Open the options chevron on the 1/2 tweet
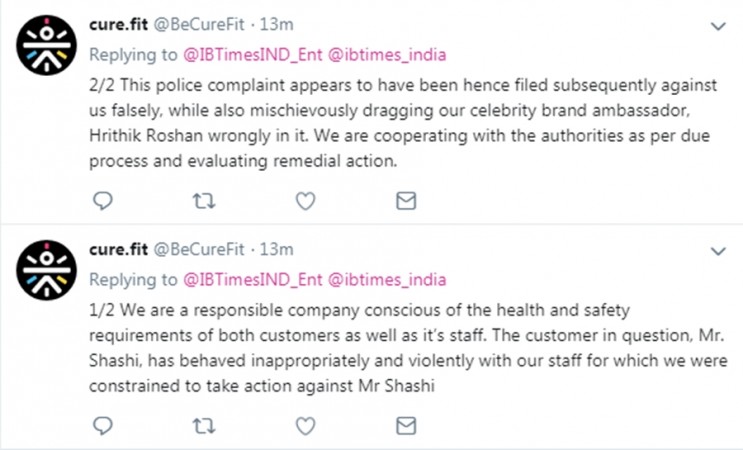The image size is (743, 450). 718,251
